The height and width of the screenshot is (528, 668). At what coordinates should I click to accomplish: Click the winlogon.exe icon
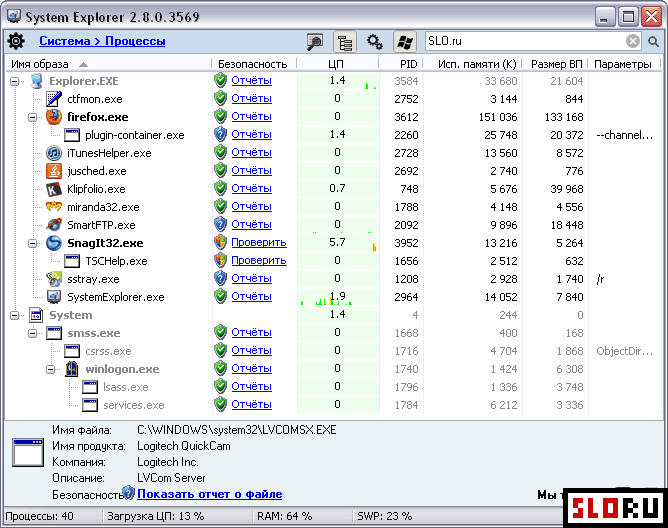point(72,369)
